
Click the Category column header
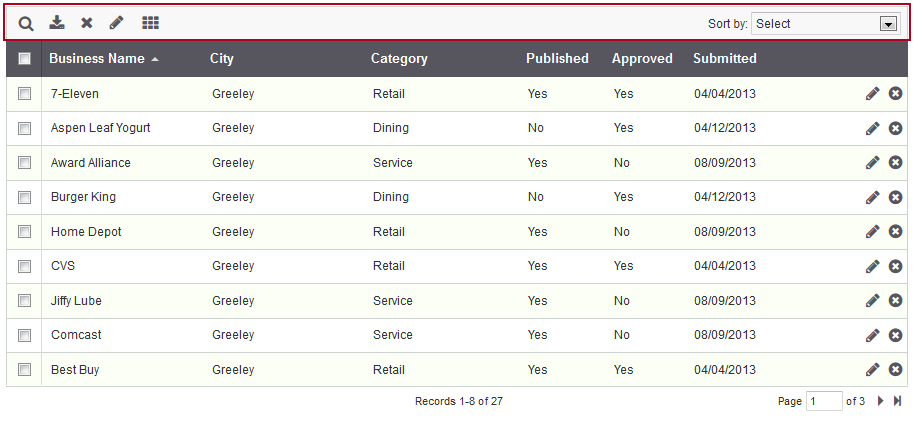399,58
